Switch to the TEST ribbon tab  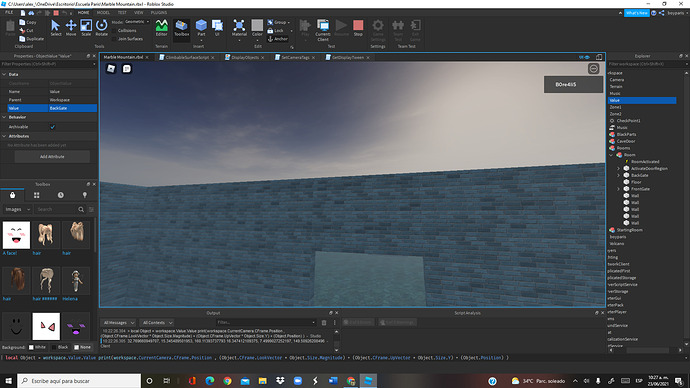122,12
